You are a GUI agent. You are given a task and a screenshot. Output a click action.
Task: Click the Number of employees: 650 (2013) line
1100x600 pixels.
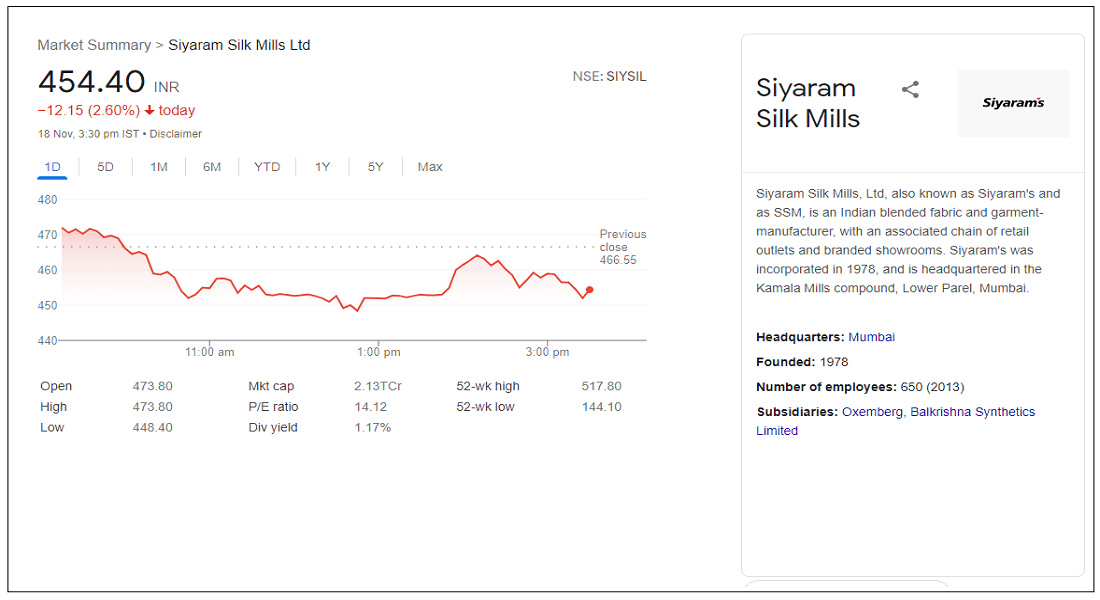coord(860,387)
